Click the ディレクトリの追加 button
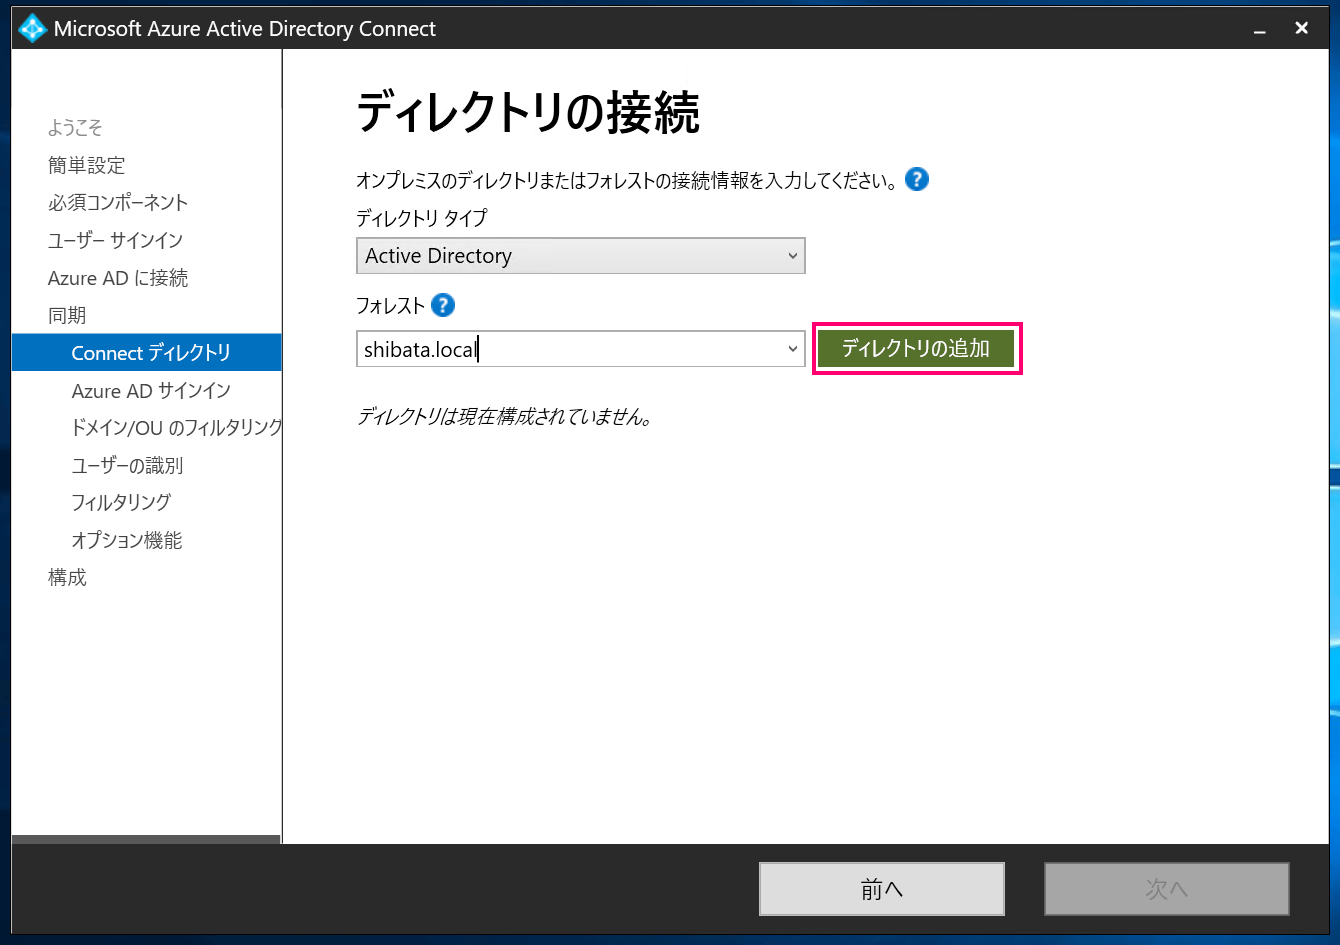Viewport: 1340px width, 945px height. pyautogui.click(x=916, y=348)
